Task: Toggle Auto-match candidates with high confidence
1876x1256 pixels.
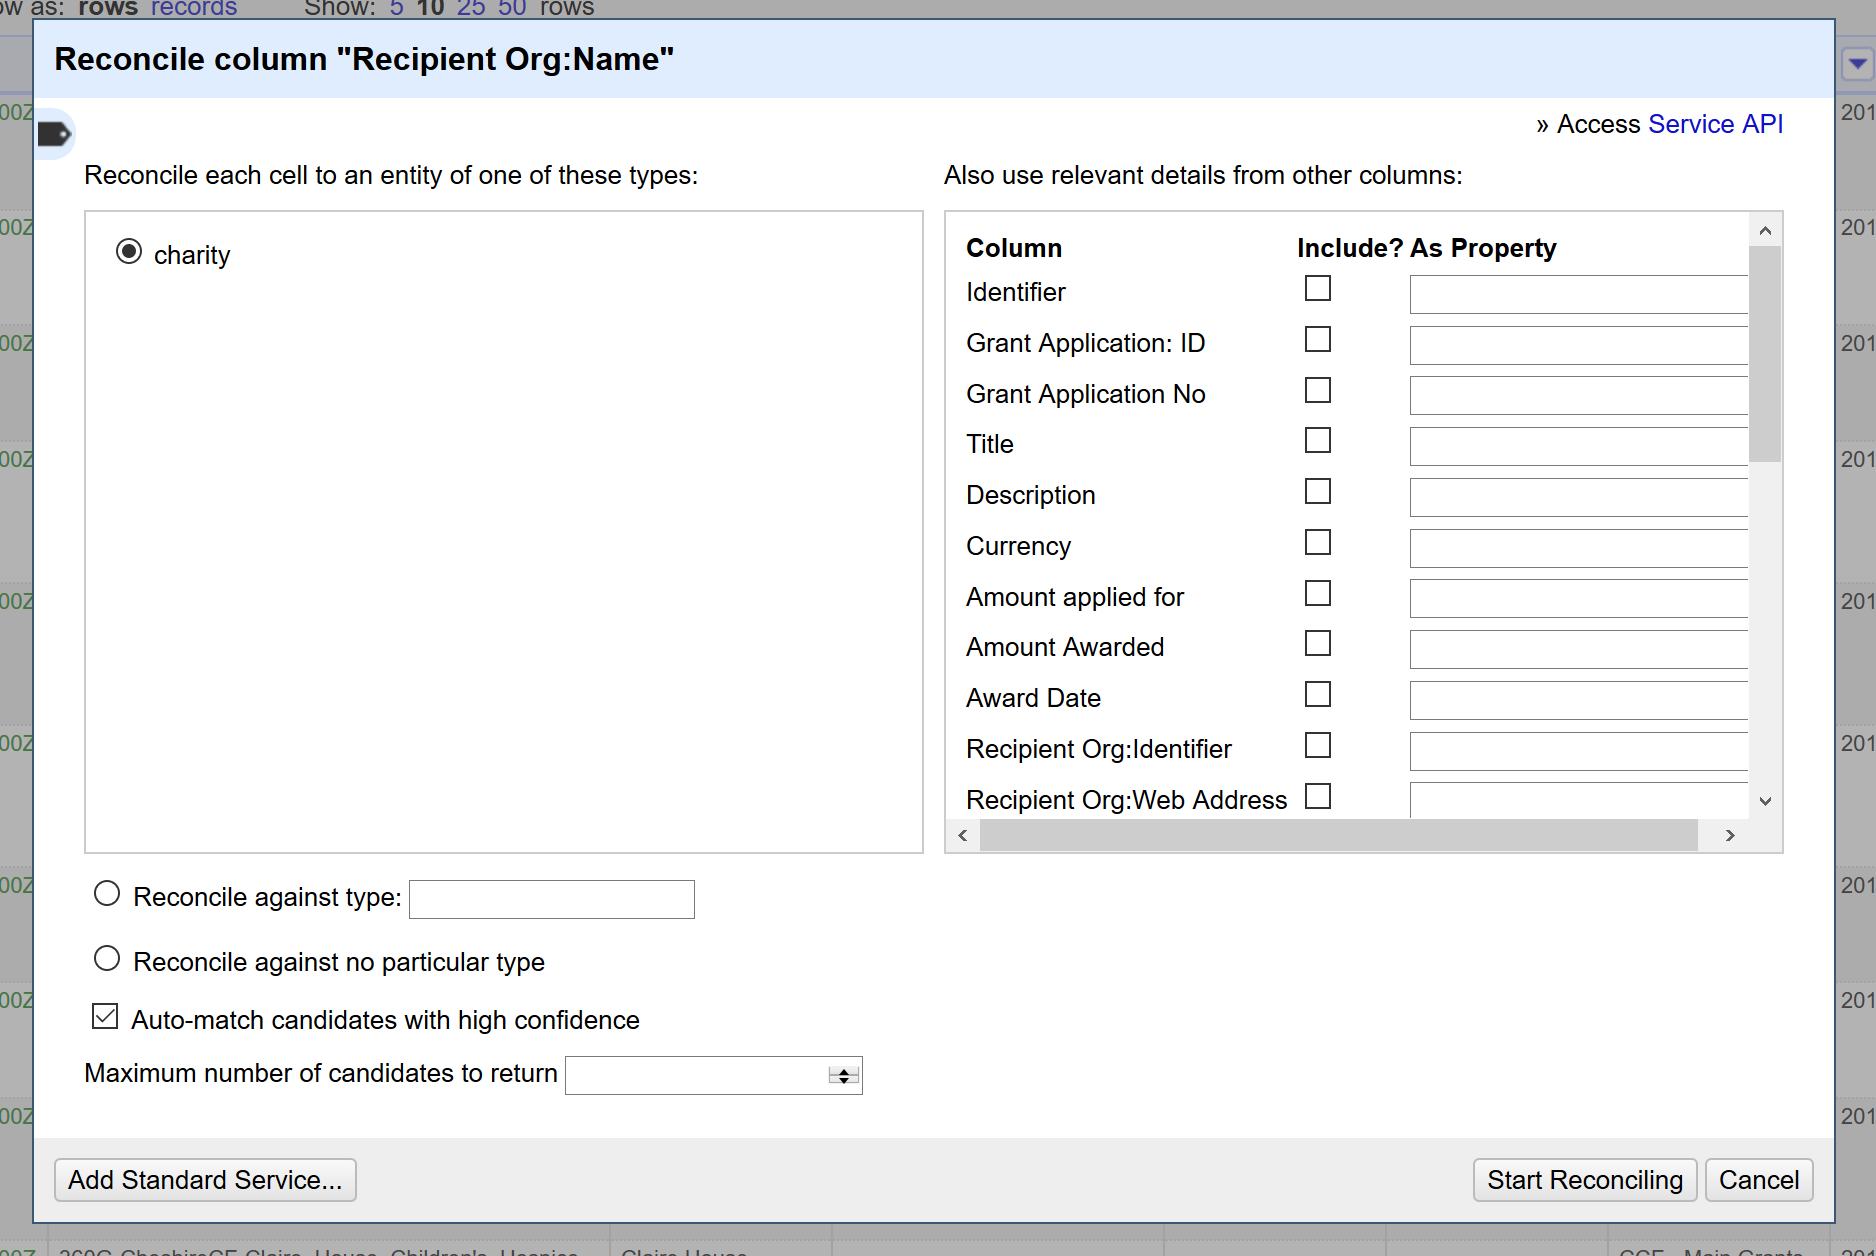Action: coord(105,1017)
